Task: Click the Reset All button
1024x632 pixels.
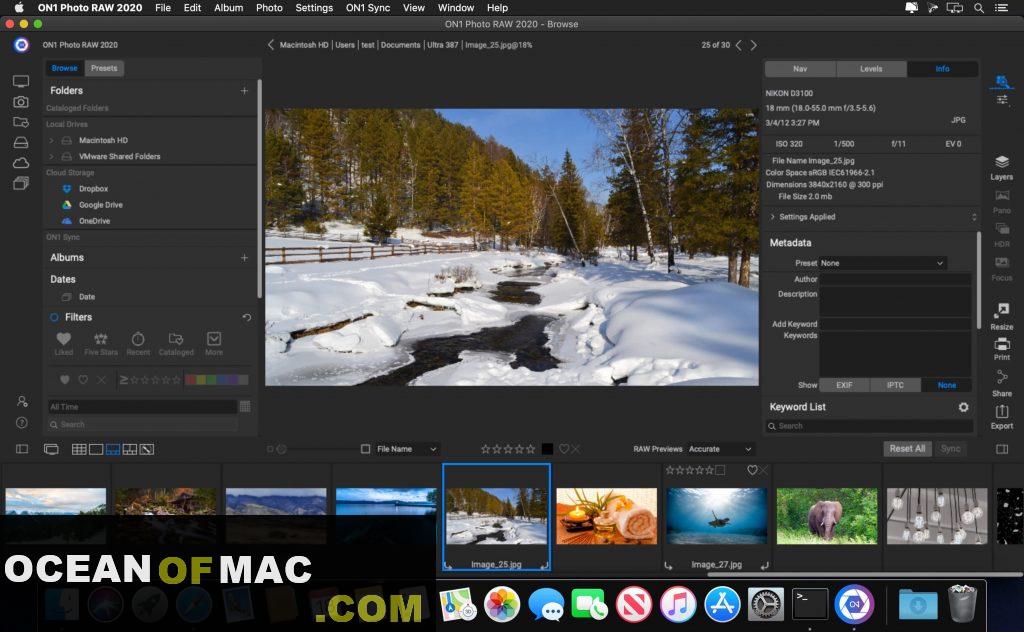Action: coord(907,449)
